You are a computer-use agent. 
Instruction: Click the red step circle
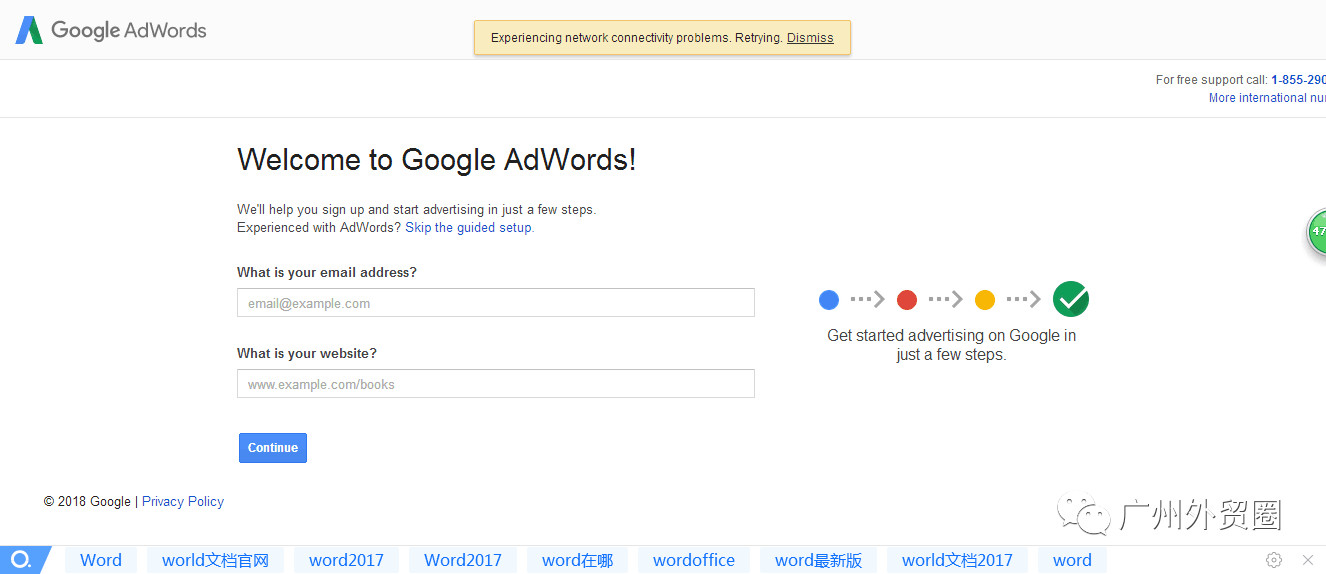point(907,299)
